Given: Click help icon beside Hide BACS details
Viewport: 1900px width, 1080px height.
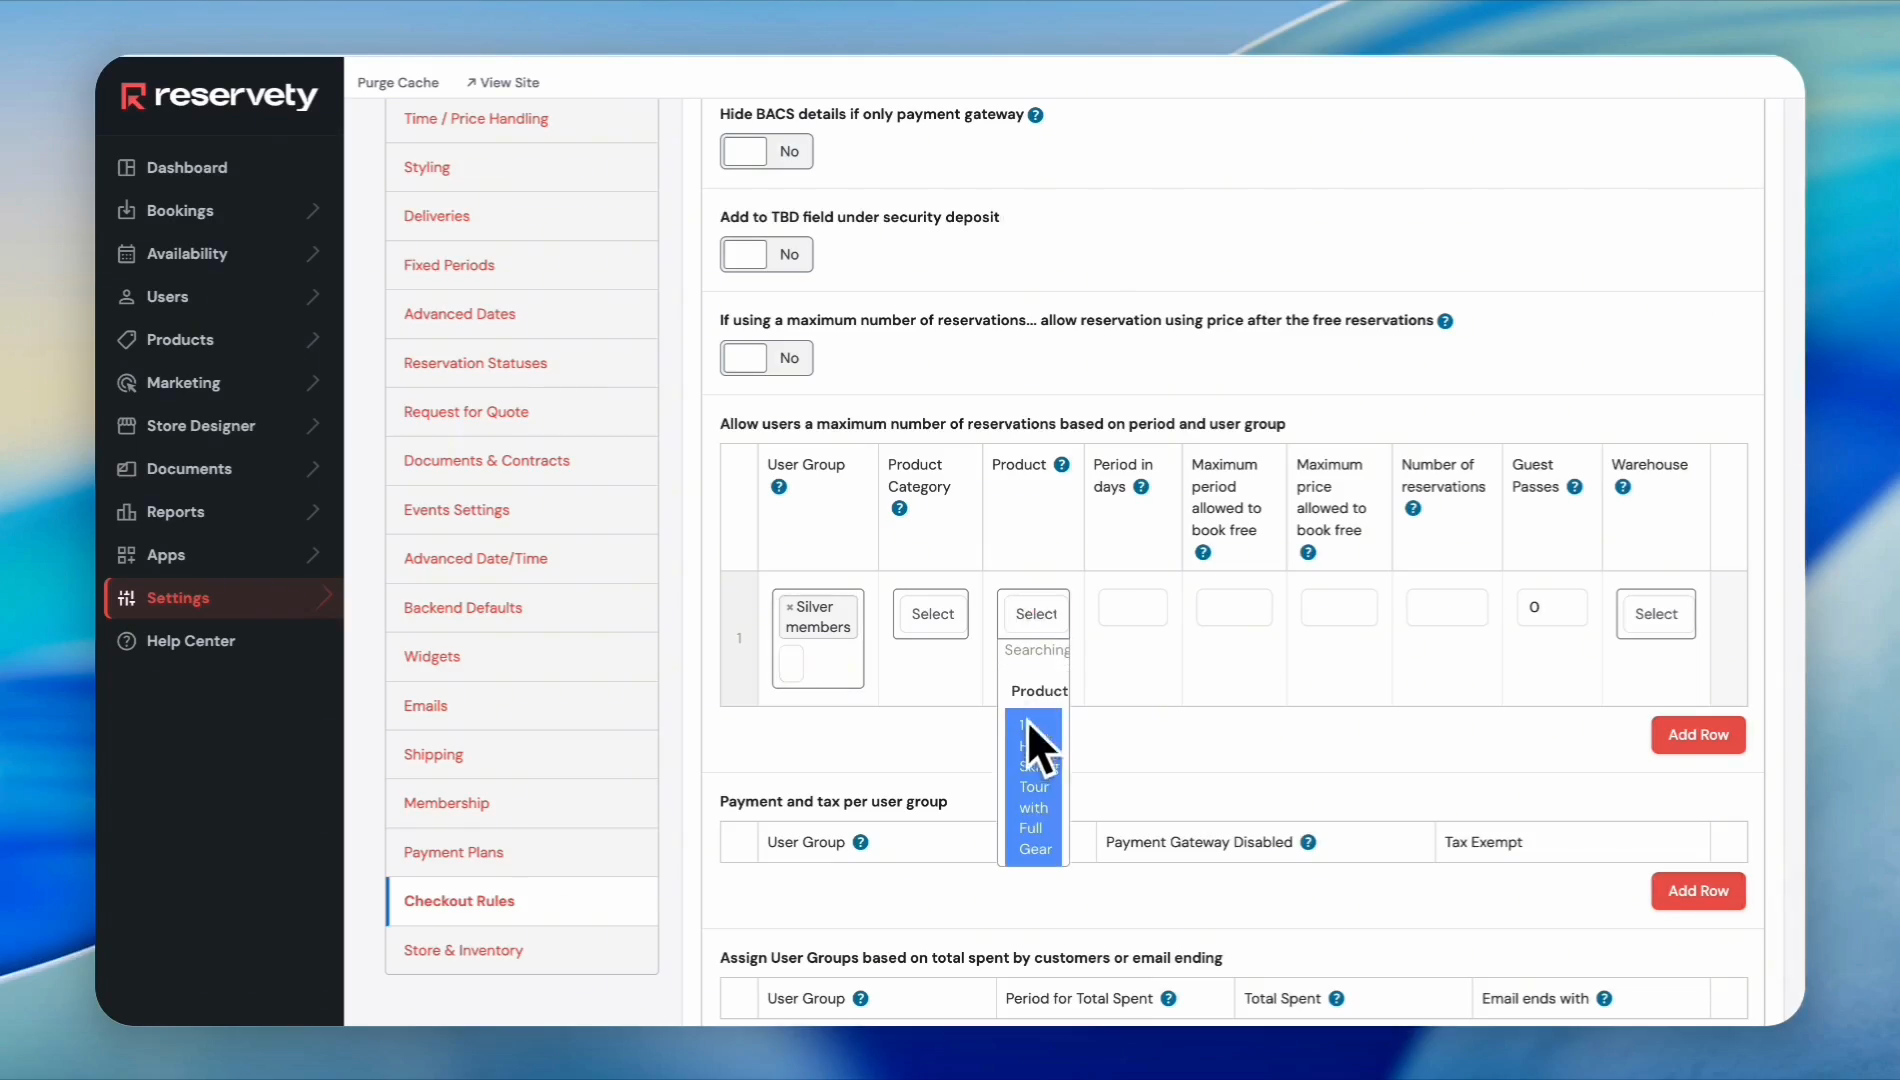Looking at the screenshot, I should click(1036, 115).
